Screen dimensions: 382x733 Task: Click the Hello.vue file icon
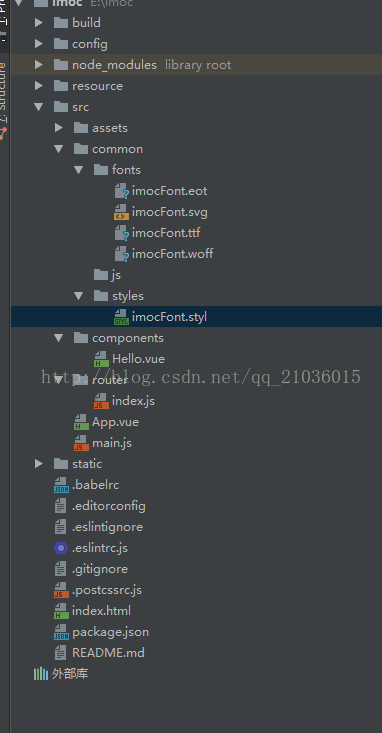coord(101,359)
